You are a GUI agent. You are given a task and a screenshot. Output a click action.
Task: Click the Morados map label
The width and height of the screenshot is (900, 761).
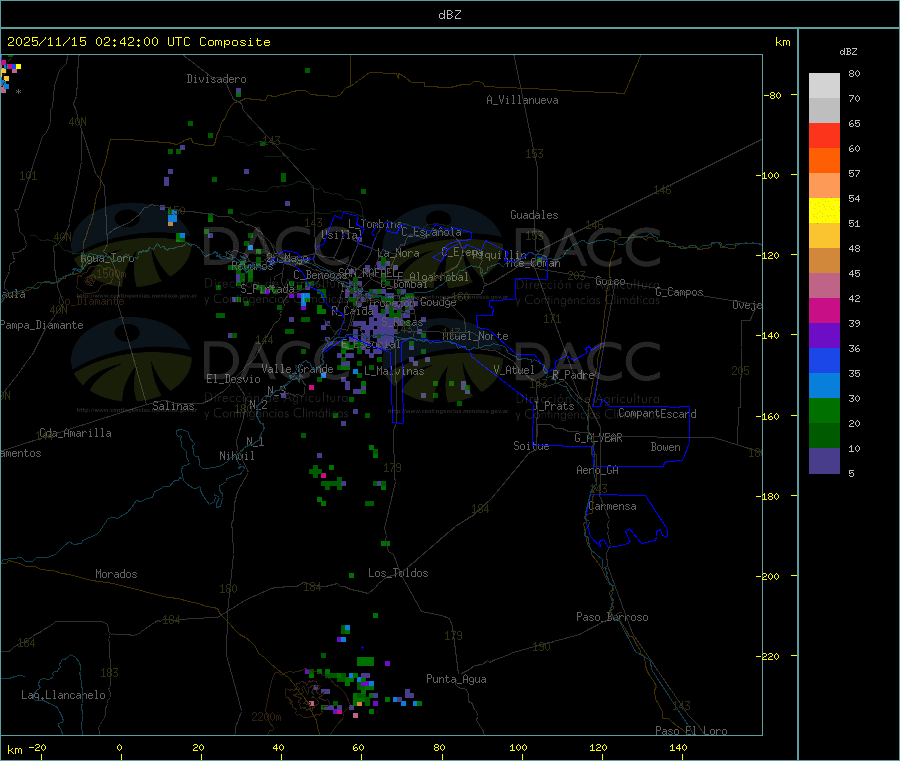click(117, 574)
